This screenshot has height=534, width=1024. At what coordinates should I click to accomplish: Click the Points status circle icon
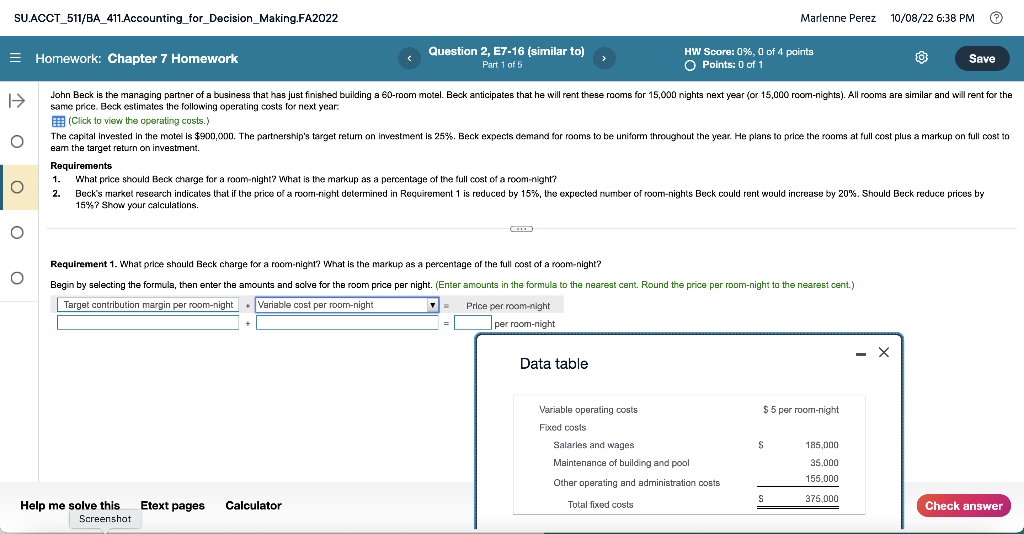[x=690, y=65]
